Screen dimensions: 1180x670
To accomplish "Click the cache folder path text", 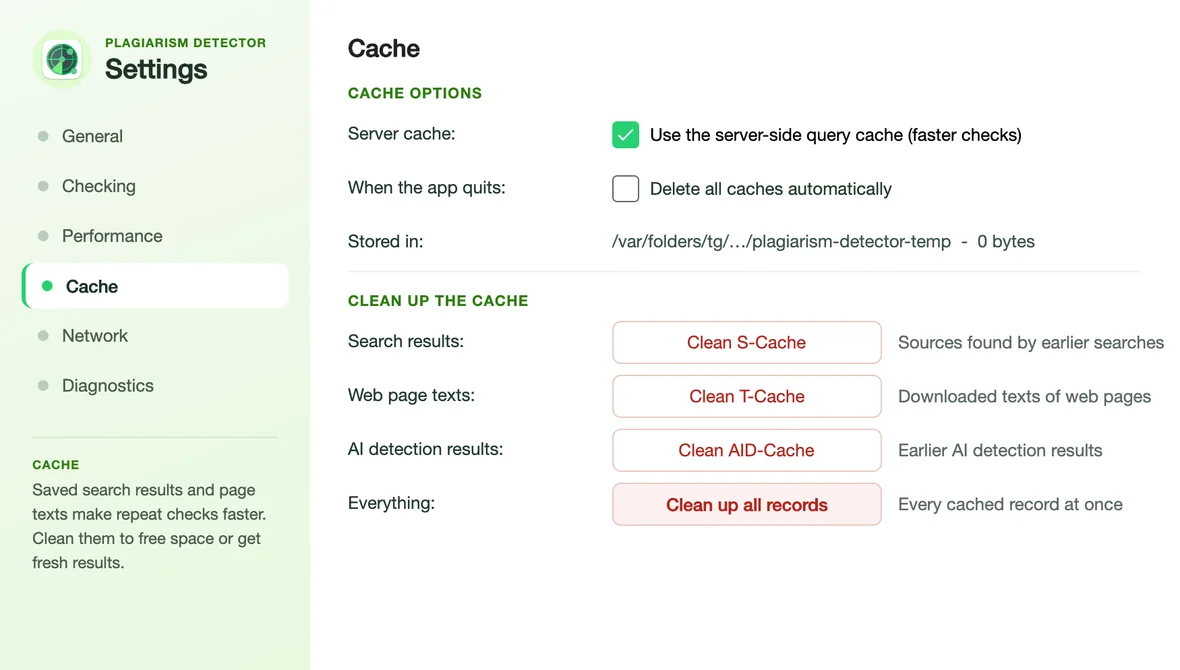I will tap(781, 242).
